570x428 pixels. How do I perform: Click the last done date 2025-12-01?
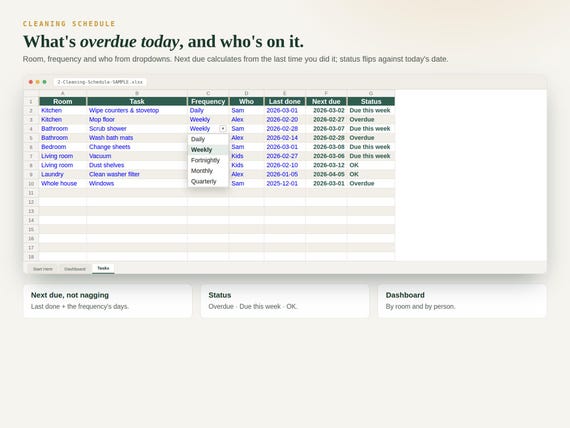pos(285,183)
